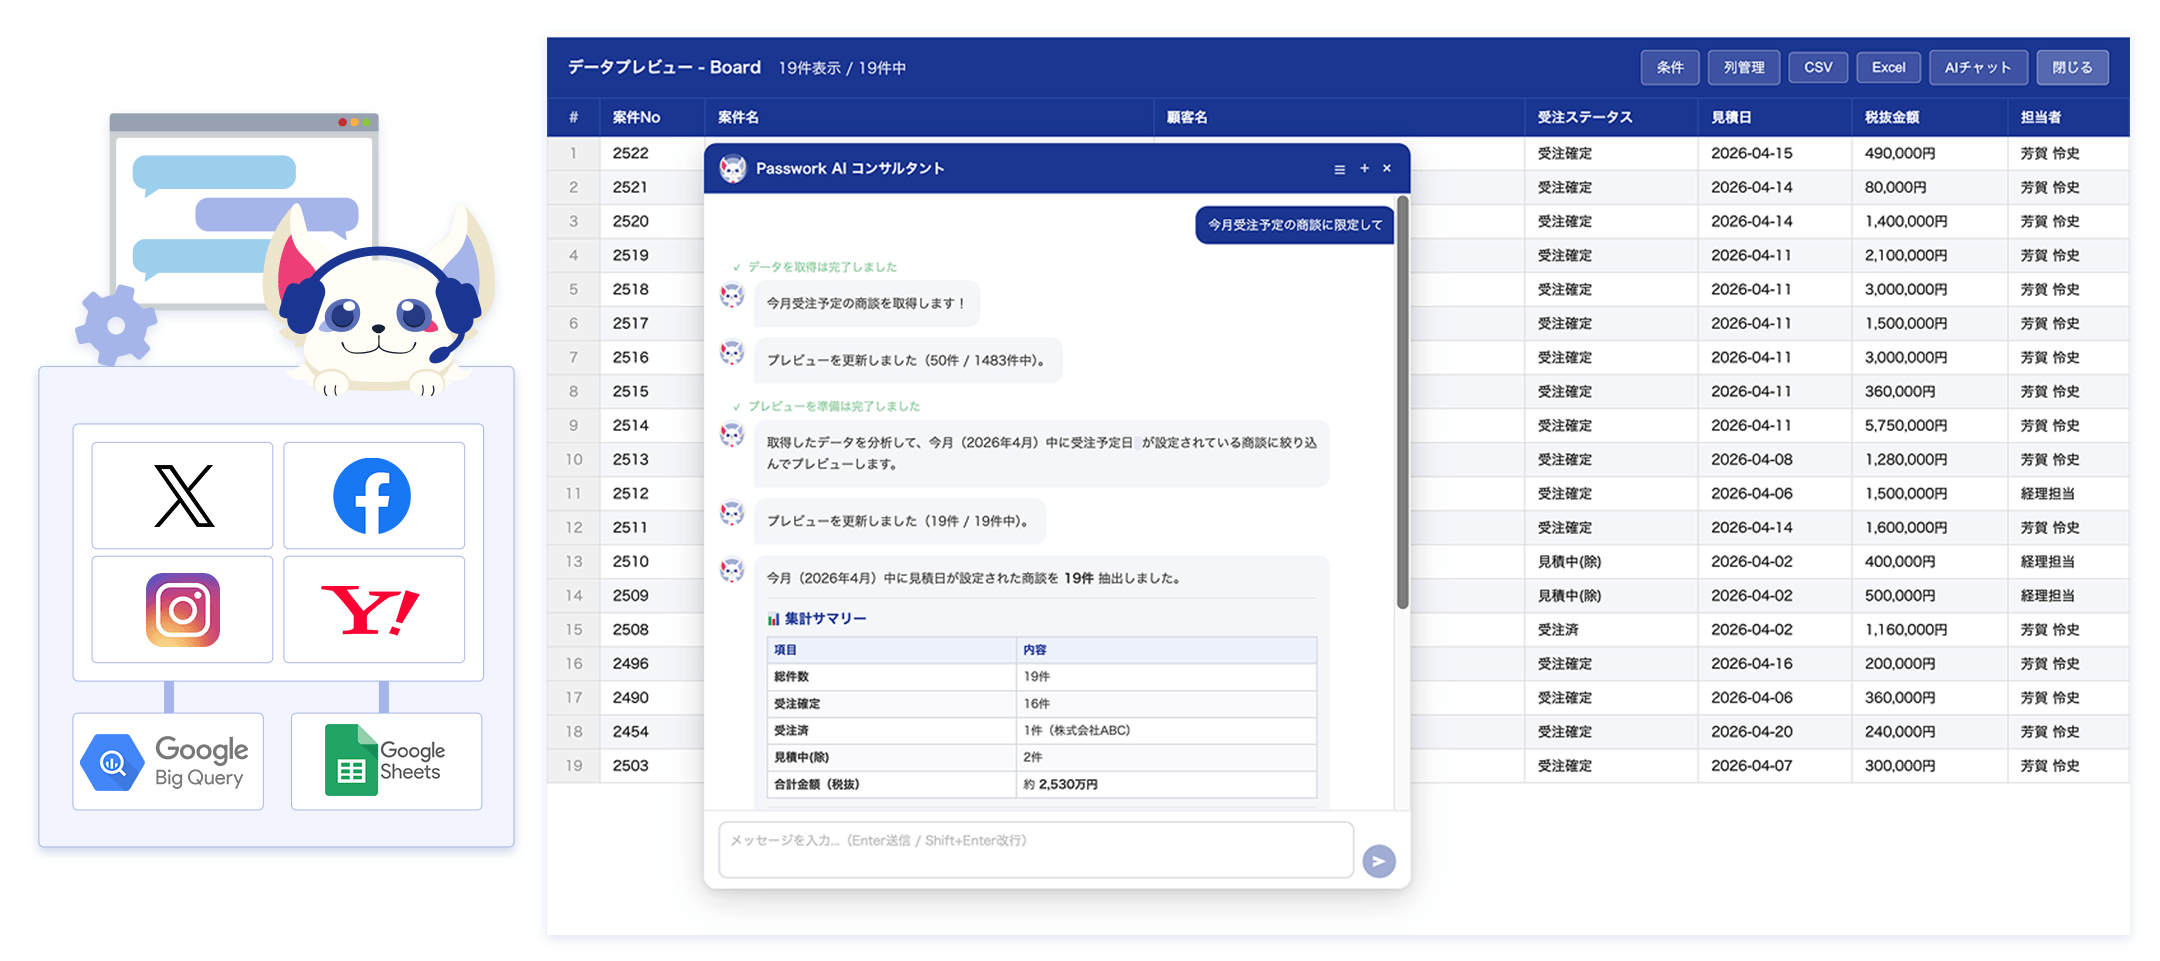This screenshot has width=2160, height=961.
Task: Click the send message arrow button
Action: (1378, 861)
